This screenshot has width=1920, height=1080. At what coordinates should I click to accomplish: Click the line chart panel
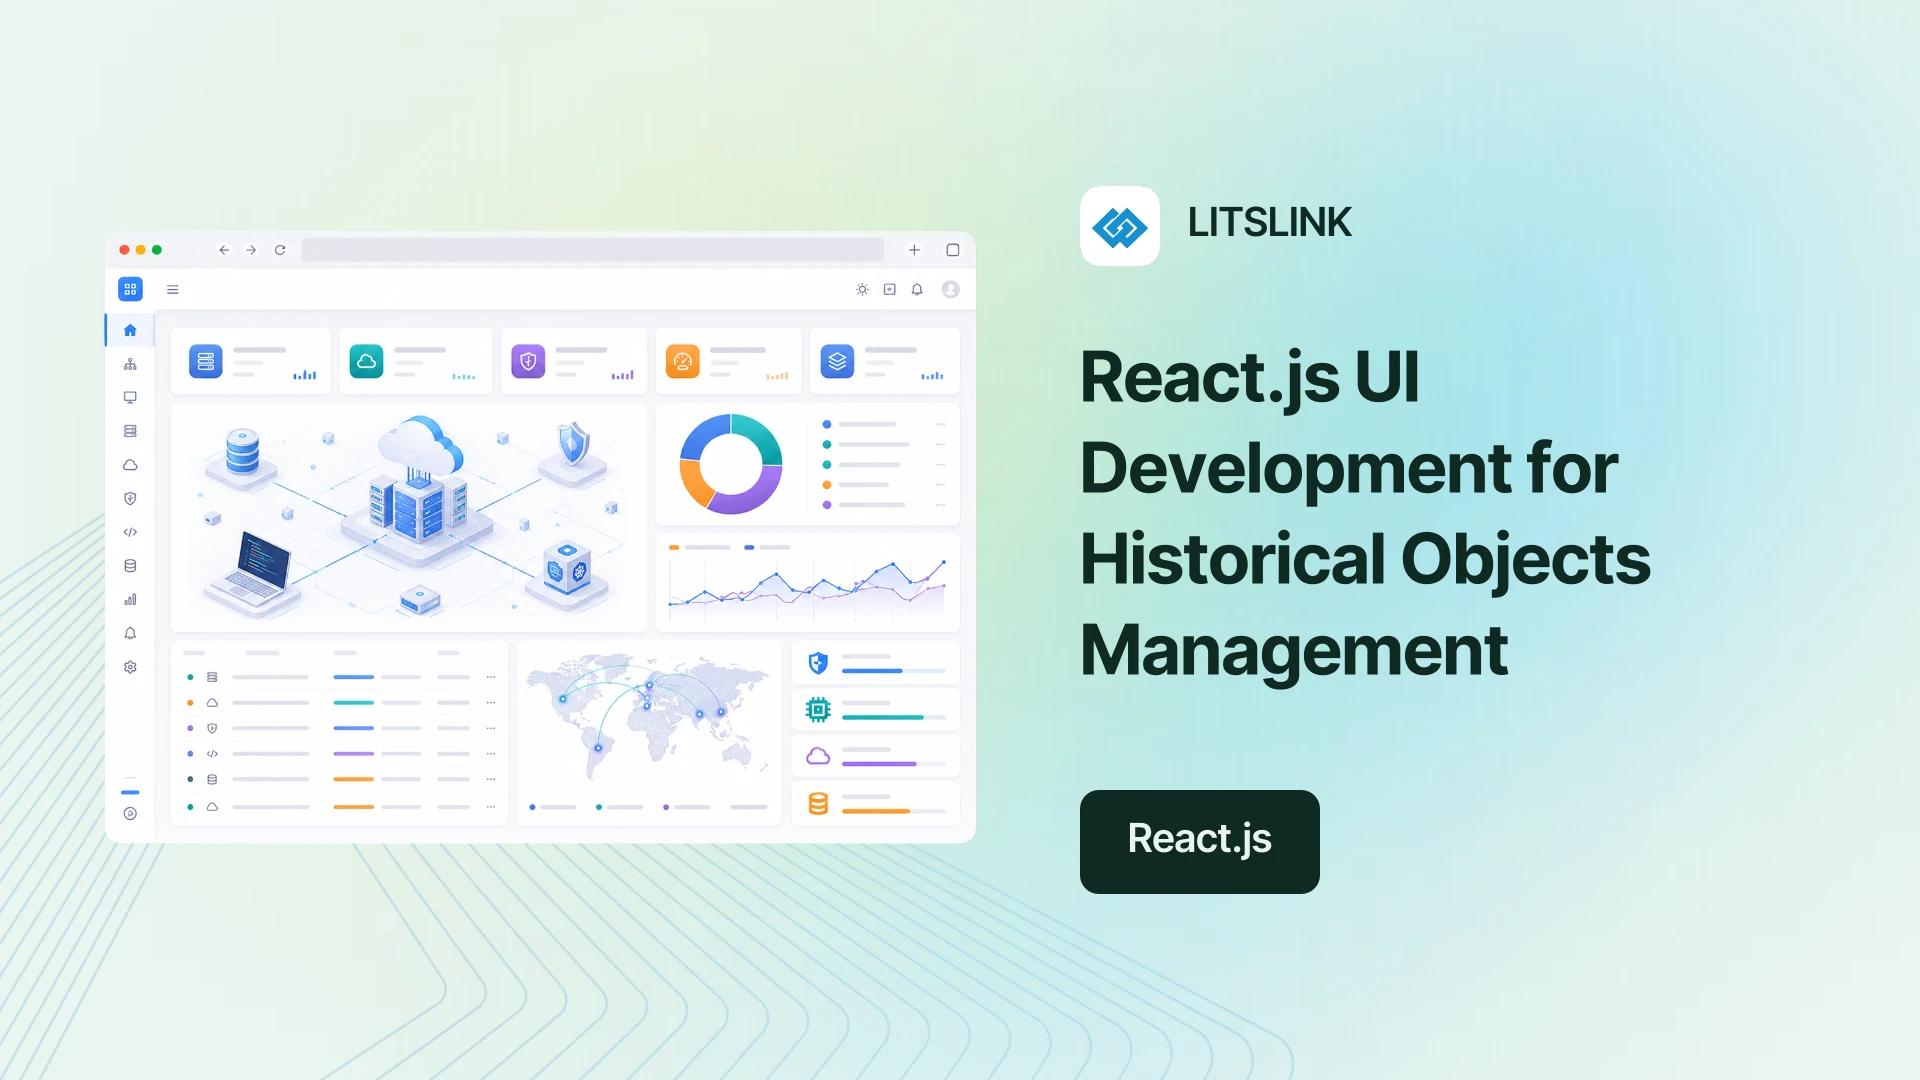(x=807, y=583)
